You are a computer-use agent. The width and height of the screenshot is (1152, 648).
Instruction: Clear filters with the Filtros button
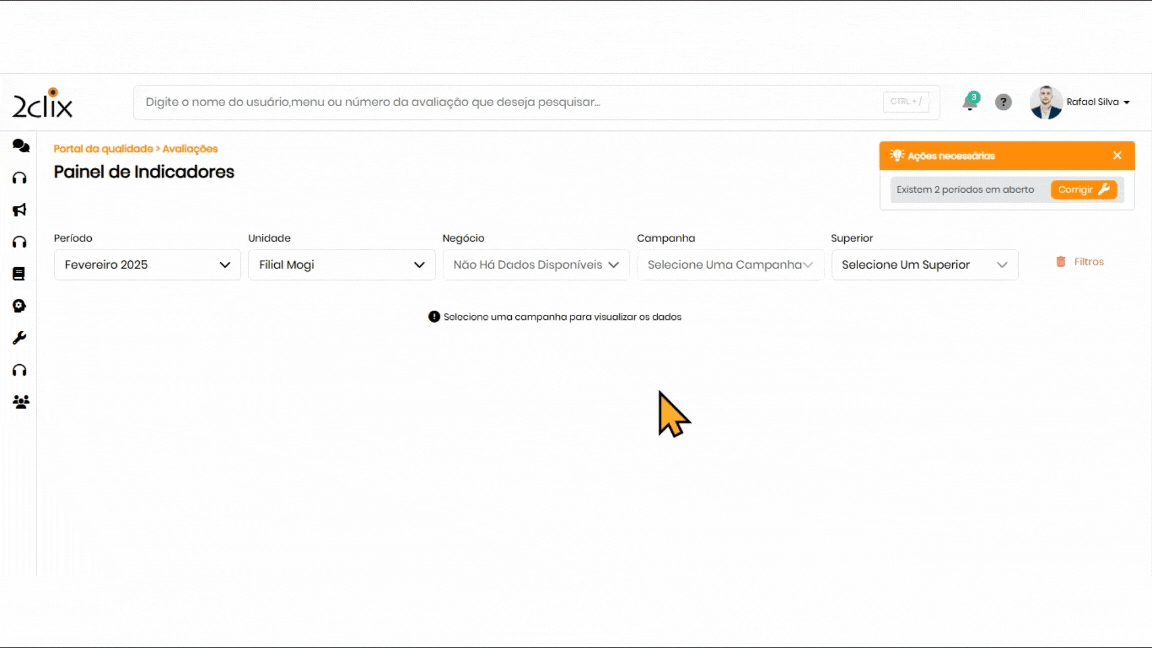coord(1080,262)
